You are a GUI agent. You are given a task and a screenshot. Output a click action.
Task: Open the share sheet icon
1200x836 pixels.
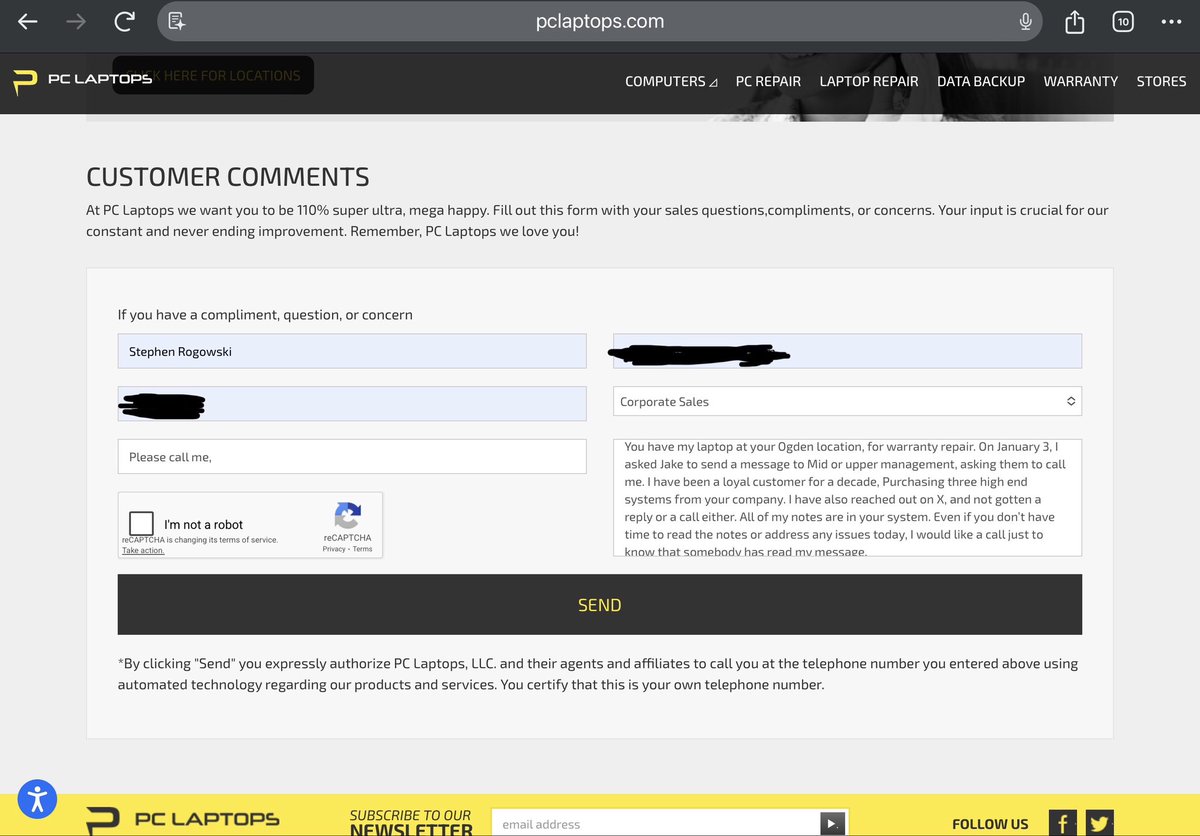pyautogui.click(x=1075, y=21)
